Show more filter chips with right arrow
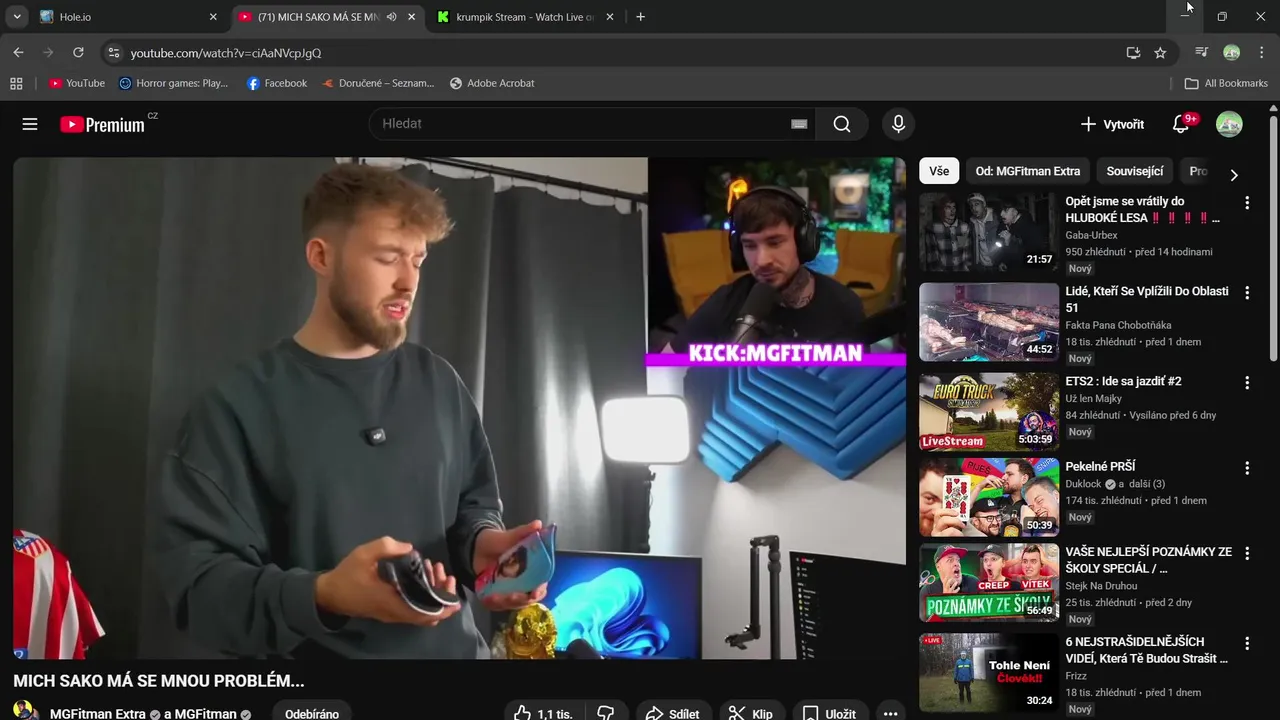This screenshot has height=720, width=1280. click(x=1234, y=175)
